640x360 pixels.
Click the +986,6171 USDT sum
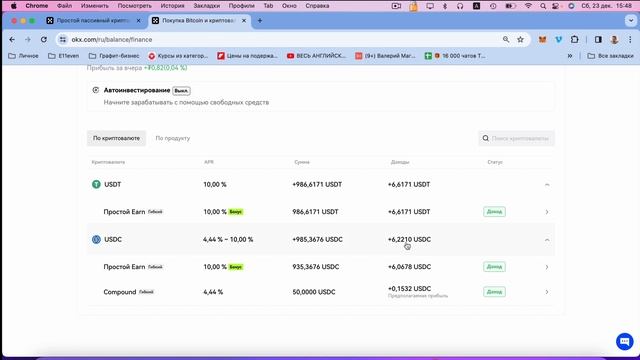(x=317, y=184)
